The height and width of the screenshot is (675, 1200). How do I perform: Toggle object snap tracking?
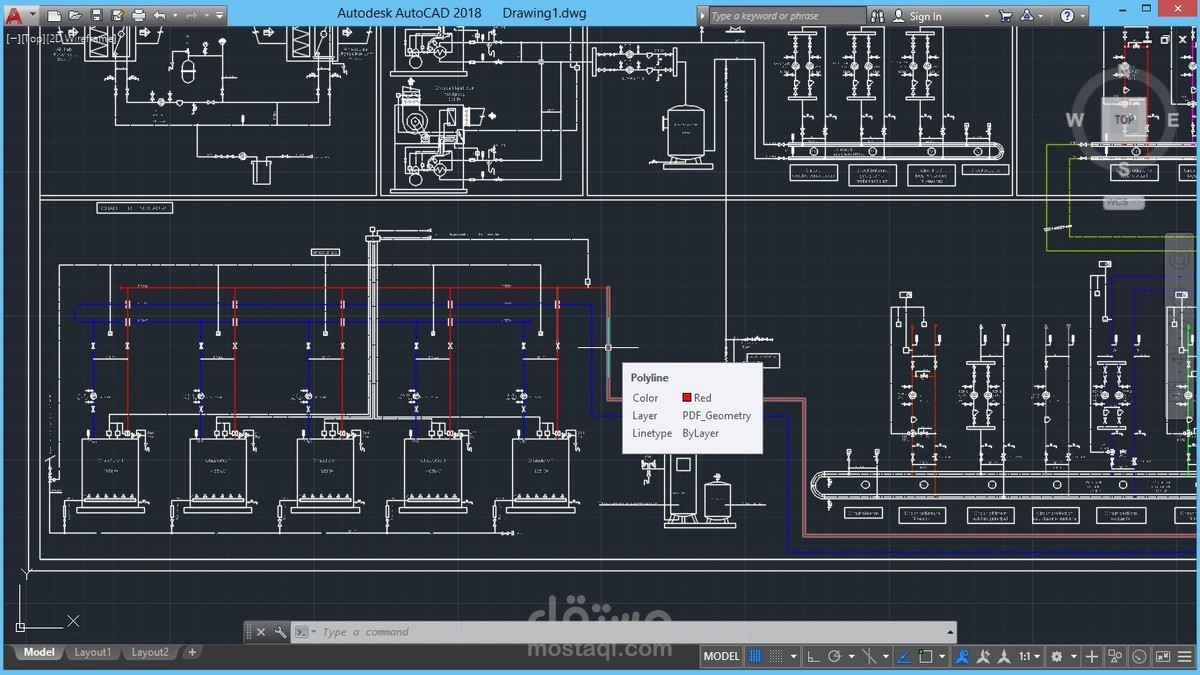coord(903,657)
